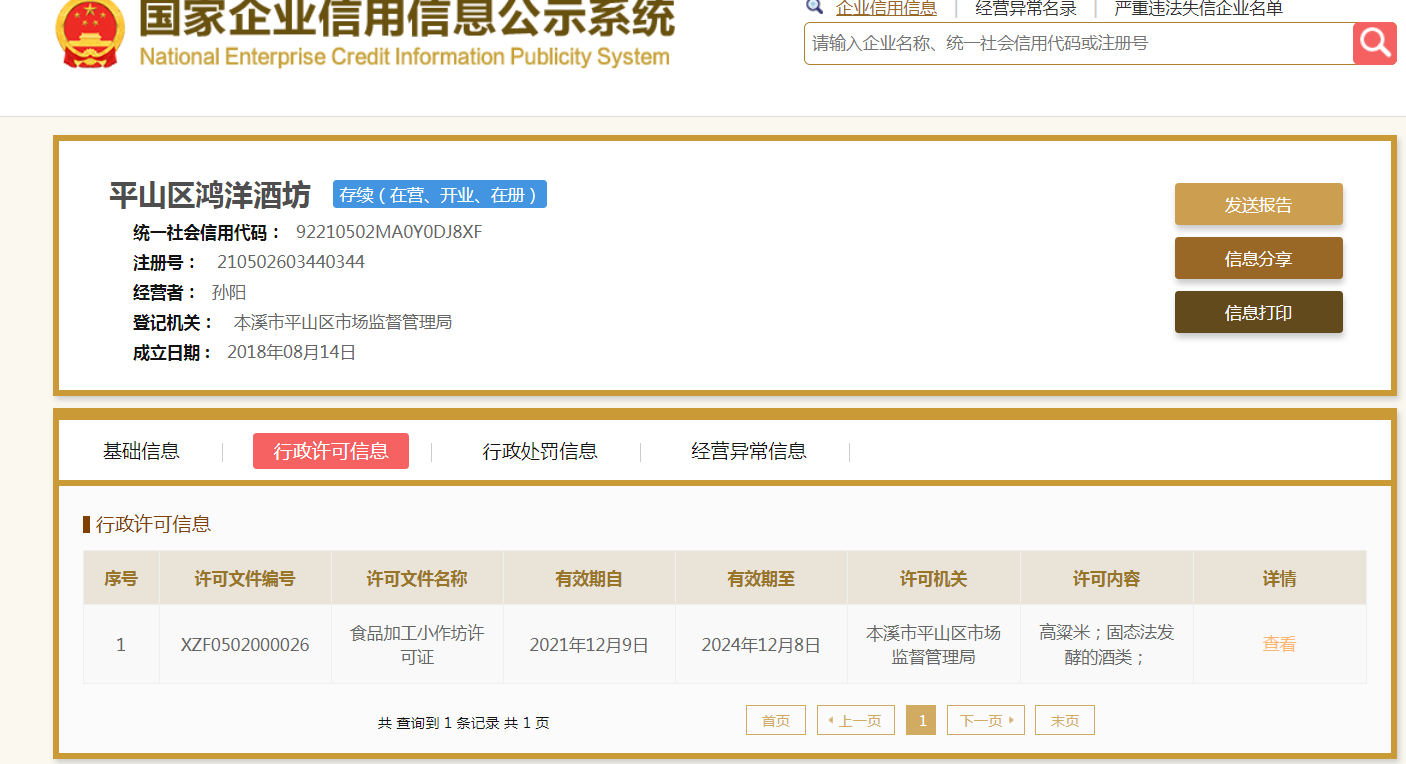Open the 经营异常名录 search category
The width and height of the screenshot is (1406, 764).
1026,8
